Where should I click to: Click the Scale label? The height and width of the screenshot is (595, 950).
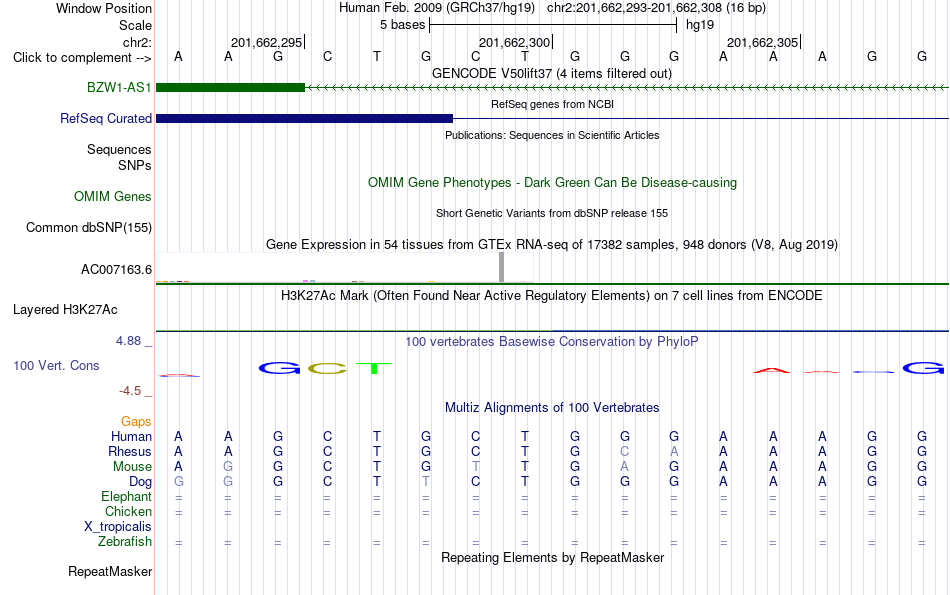[x=135, y=25]
